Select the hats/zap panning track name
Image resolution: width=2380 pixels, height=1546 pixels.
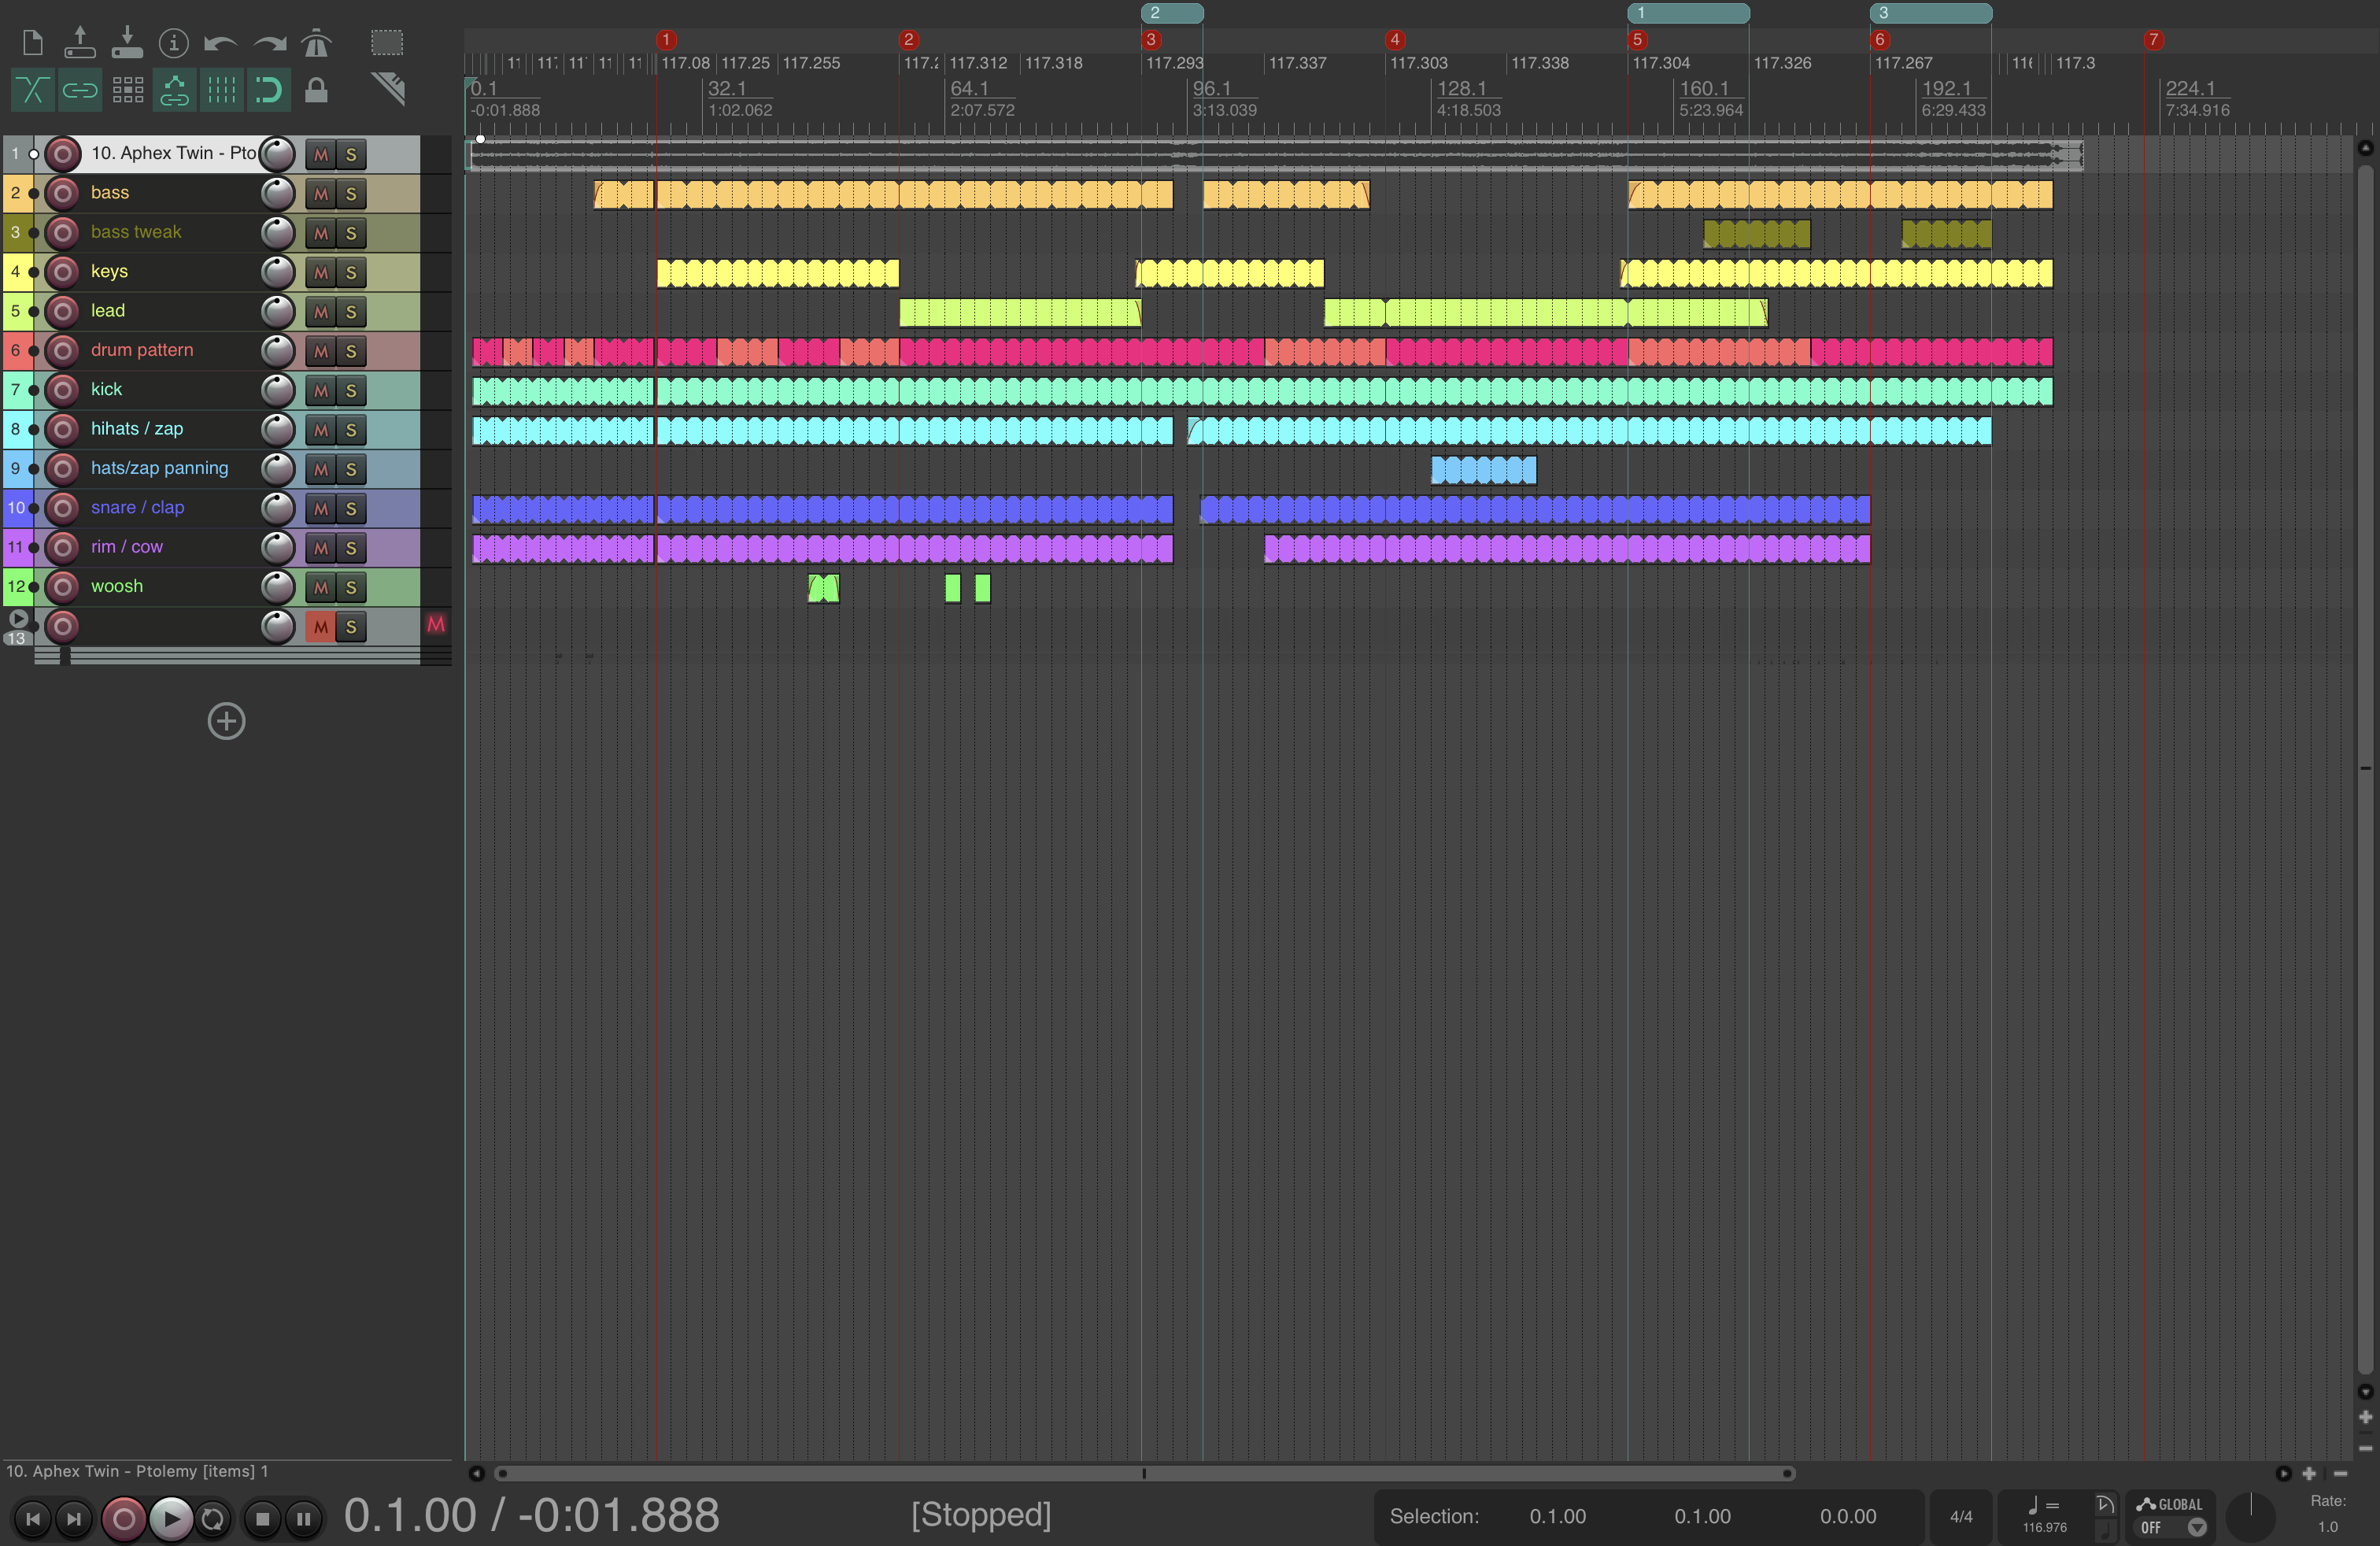[159, 468]
